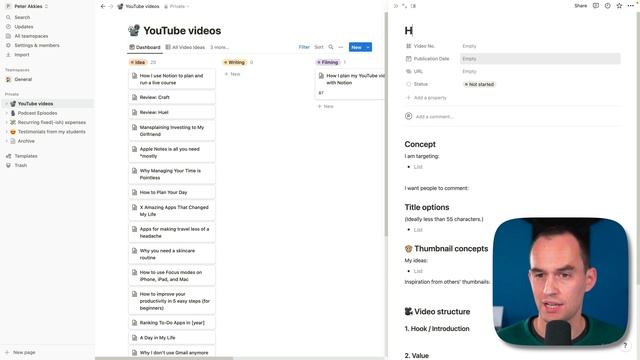
Task: Click the Video No. empty value
Action: (540, 46)
